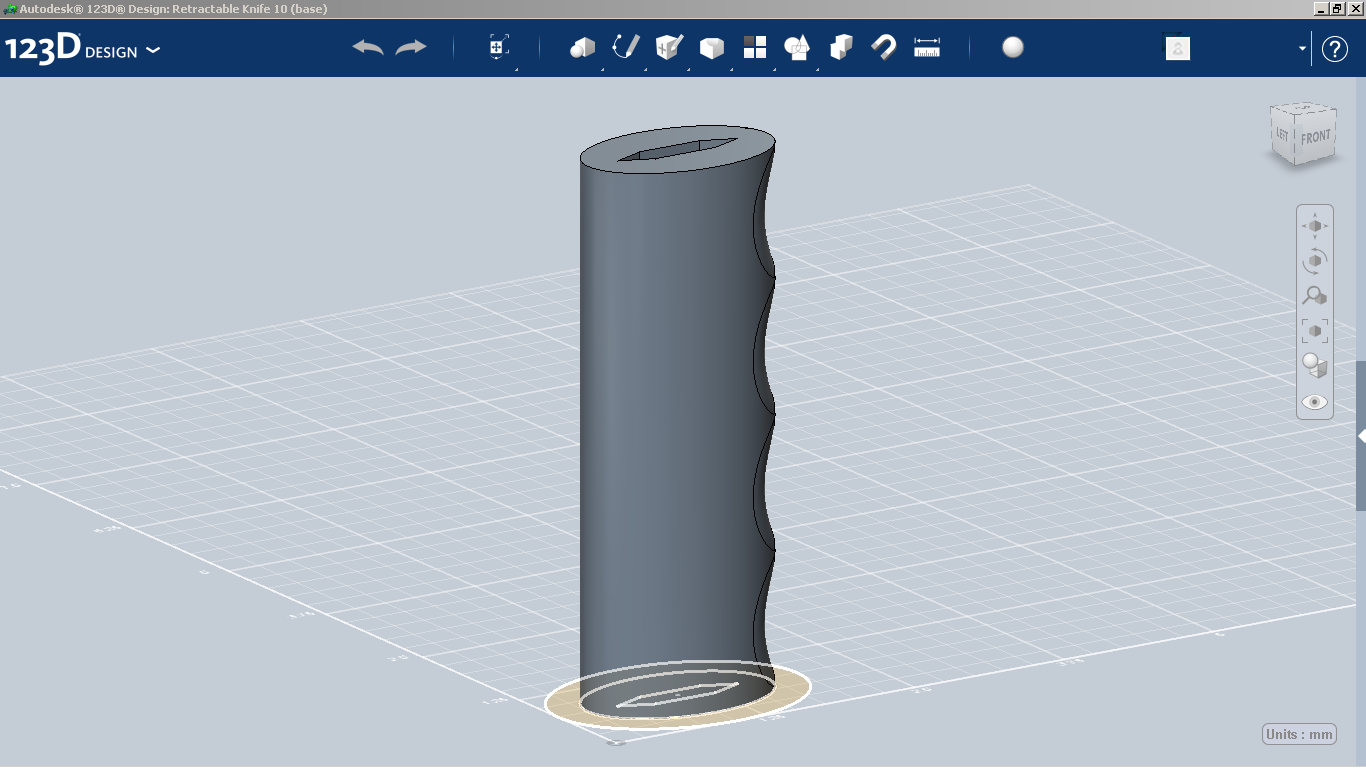Click the FRONT face of the view cube
The width and height of the screenshot is (1366, 768).
point(1315,135)
